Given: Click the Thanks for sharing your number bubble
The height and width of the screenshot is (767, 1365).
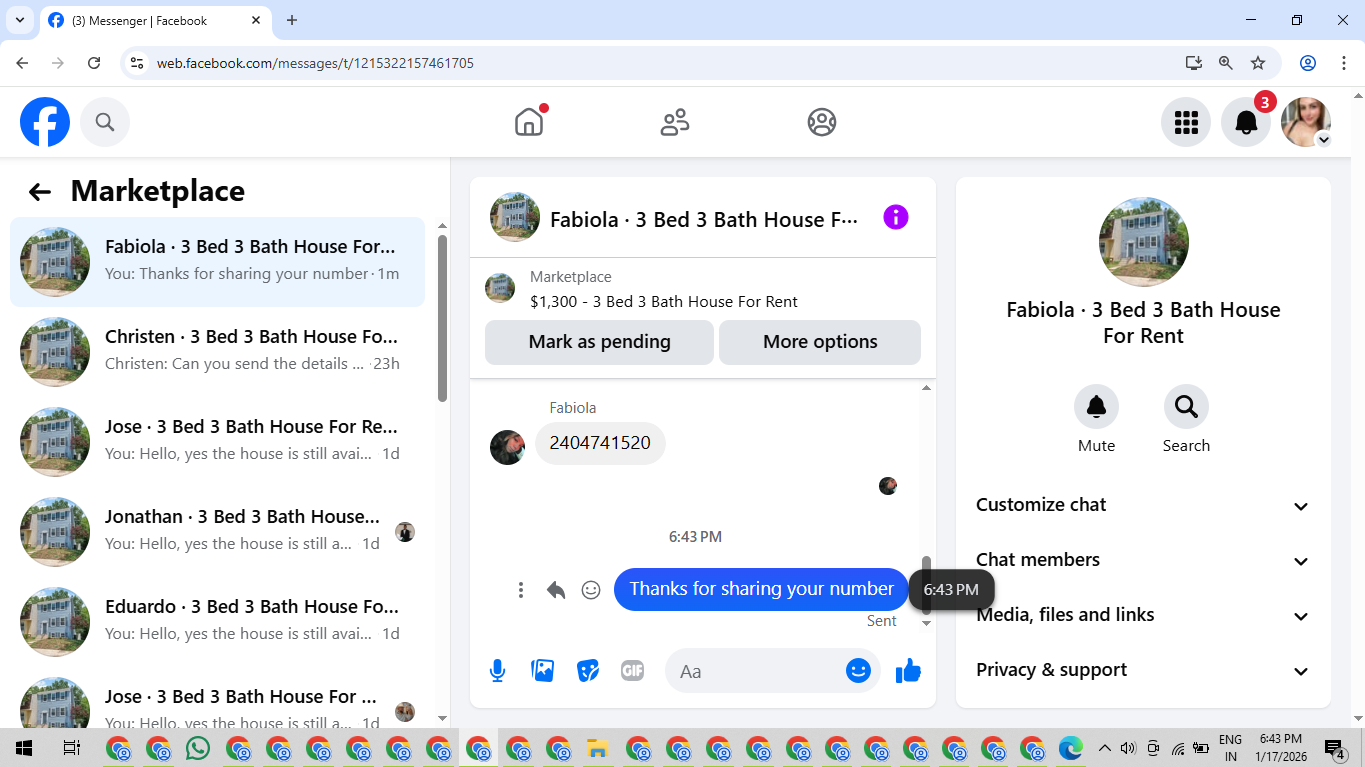Looking at the screenshot, I should click(x=761, y=589).
